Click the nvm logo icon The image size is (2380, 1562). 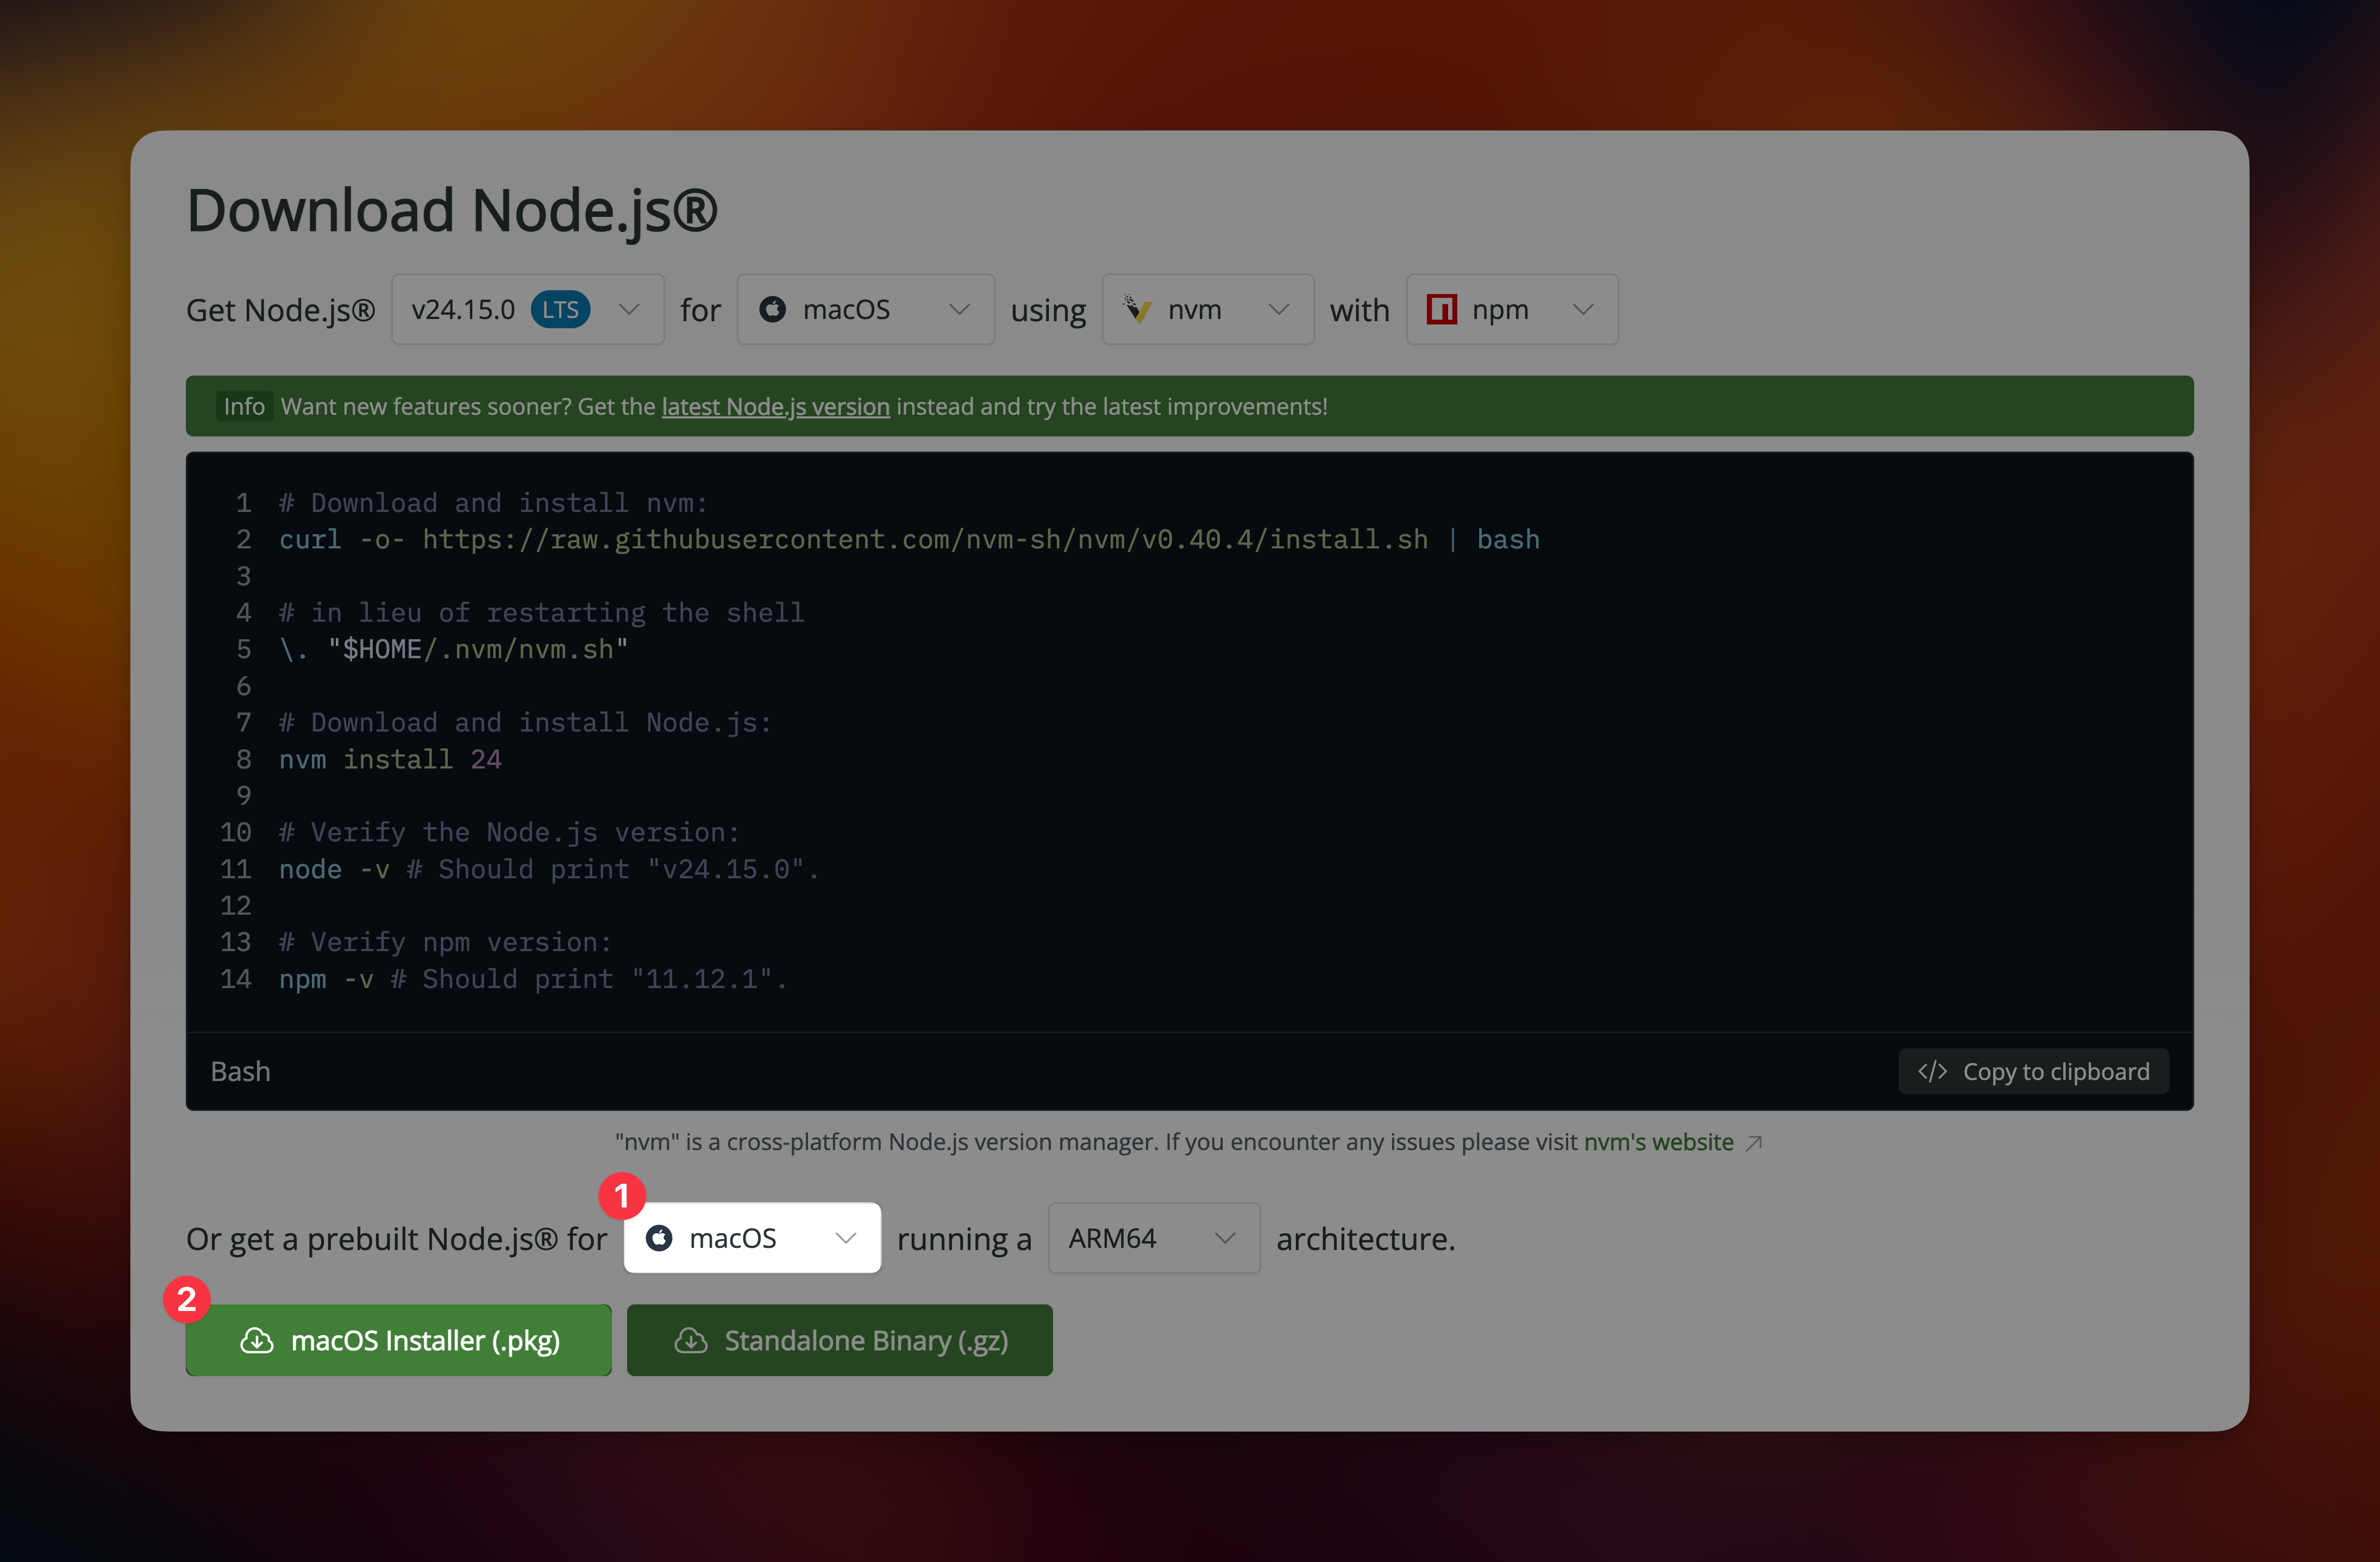[1137, 309]
